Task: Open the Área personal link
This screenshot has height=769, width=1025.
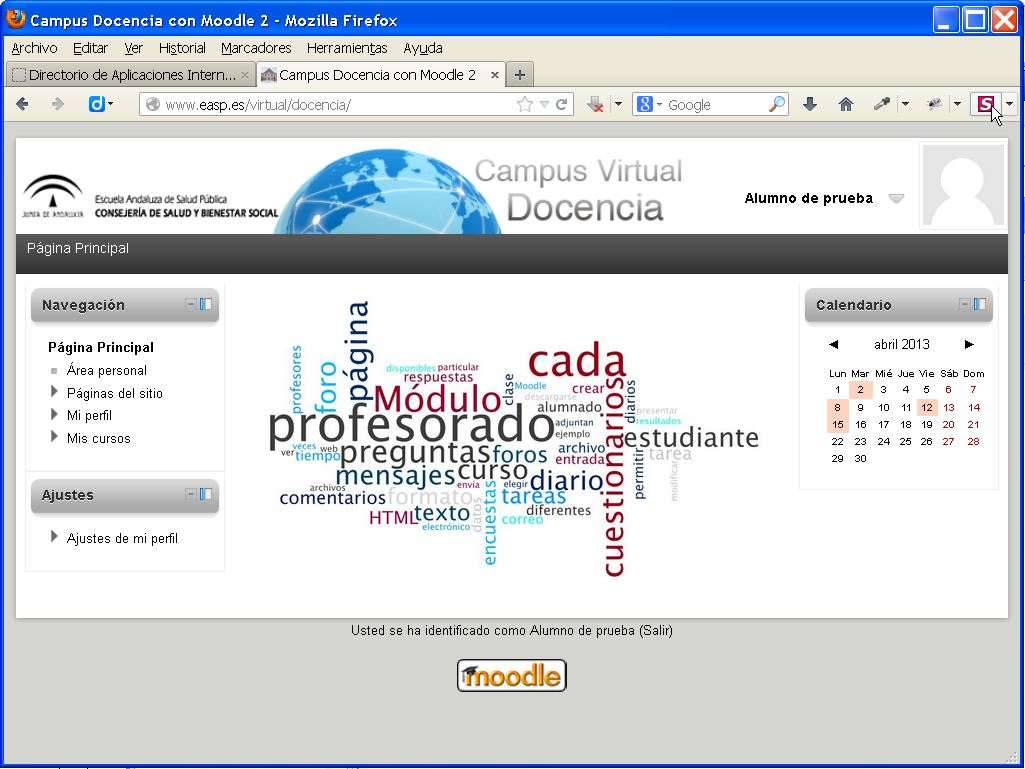Action: click(106, 370)
